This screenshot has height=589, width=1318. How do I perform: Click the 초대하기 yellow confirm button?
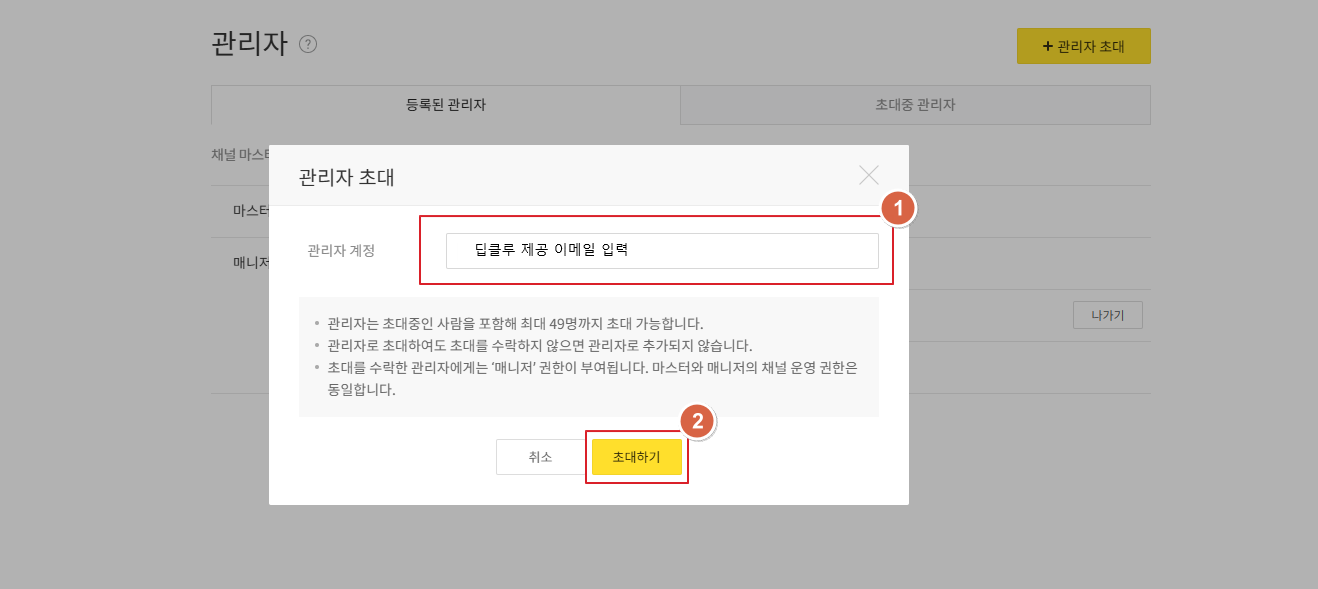[637, 457]
